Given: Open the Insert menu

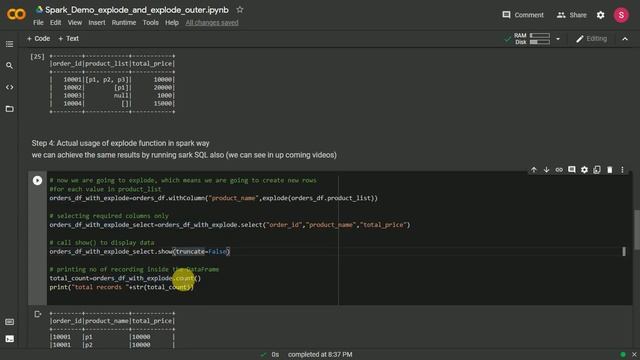Looking at the screenshot, I should tap(97, 22).
